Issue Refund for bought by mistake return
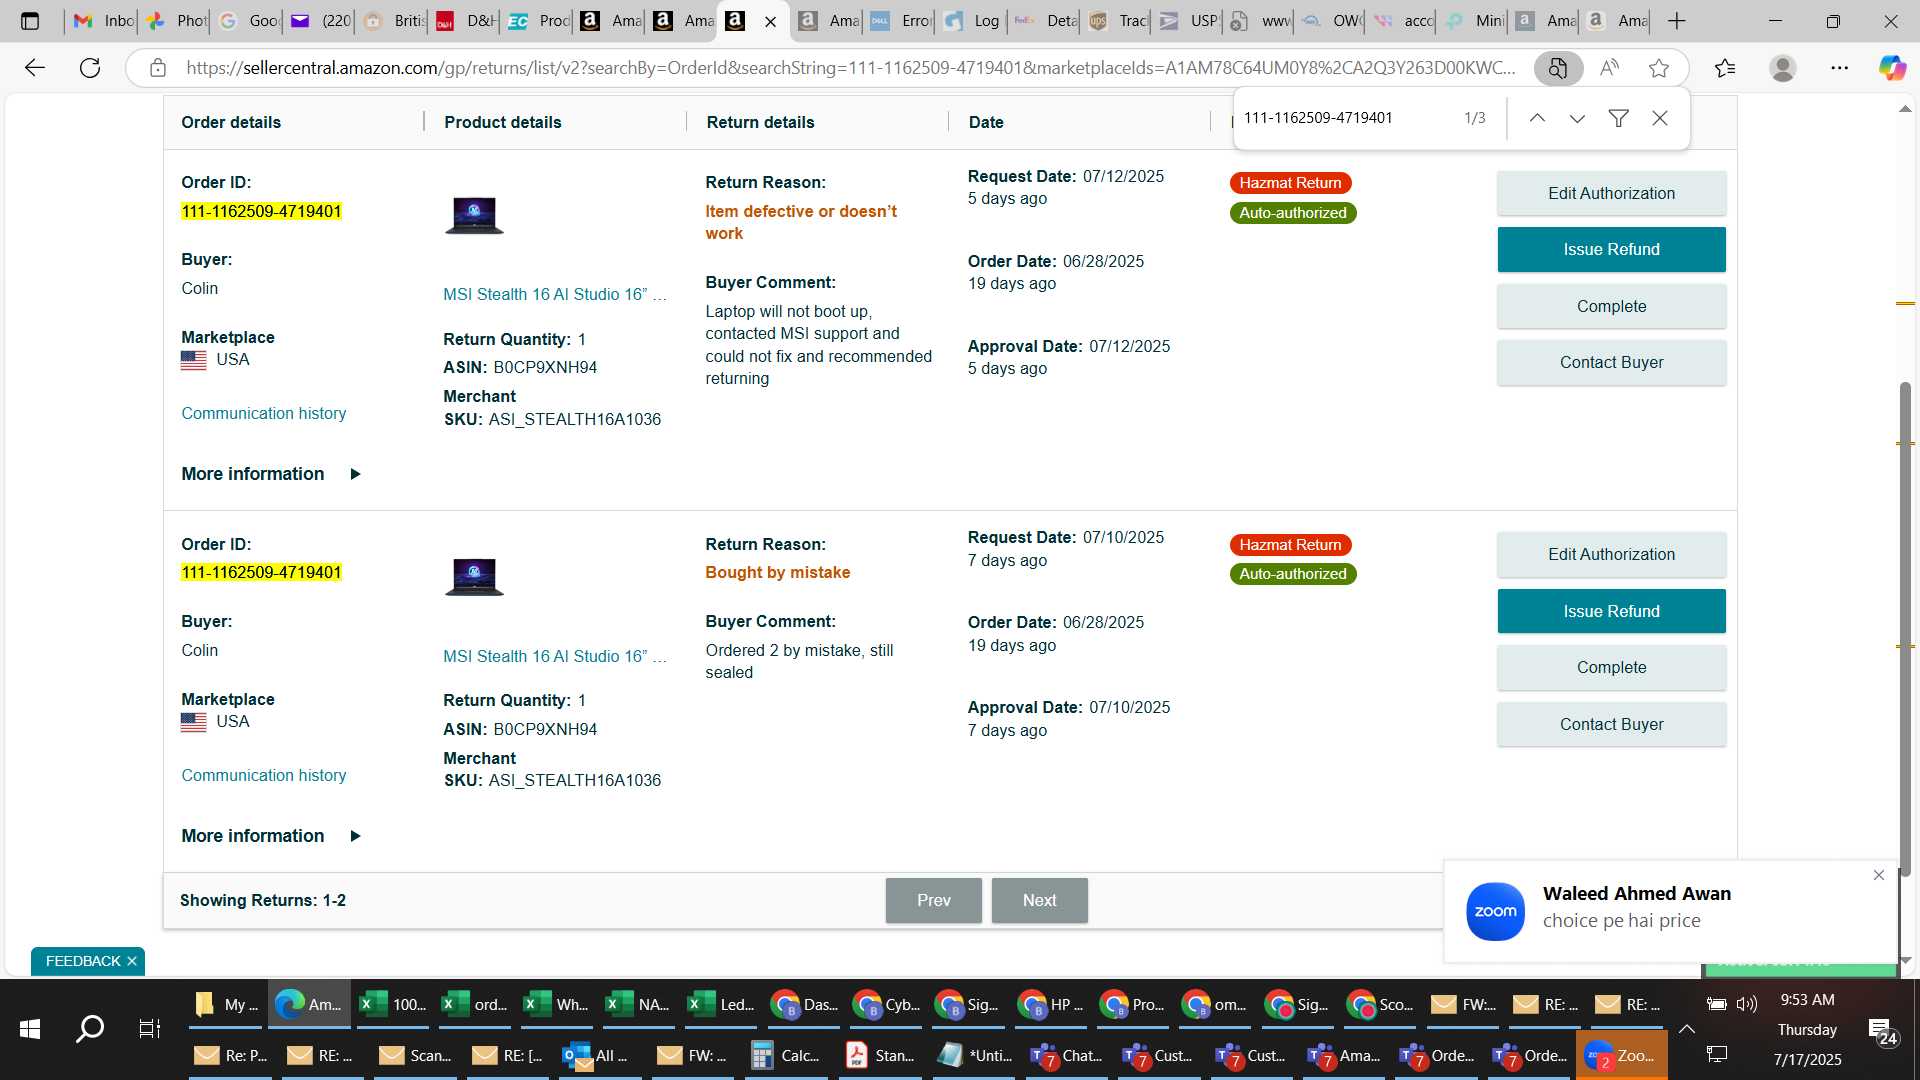 click(1611, 611)
